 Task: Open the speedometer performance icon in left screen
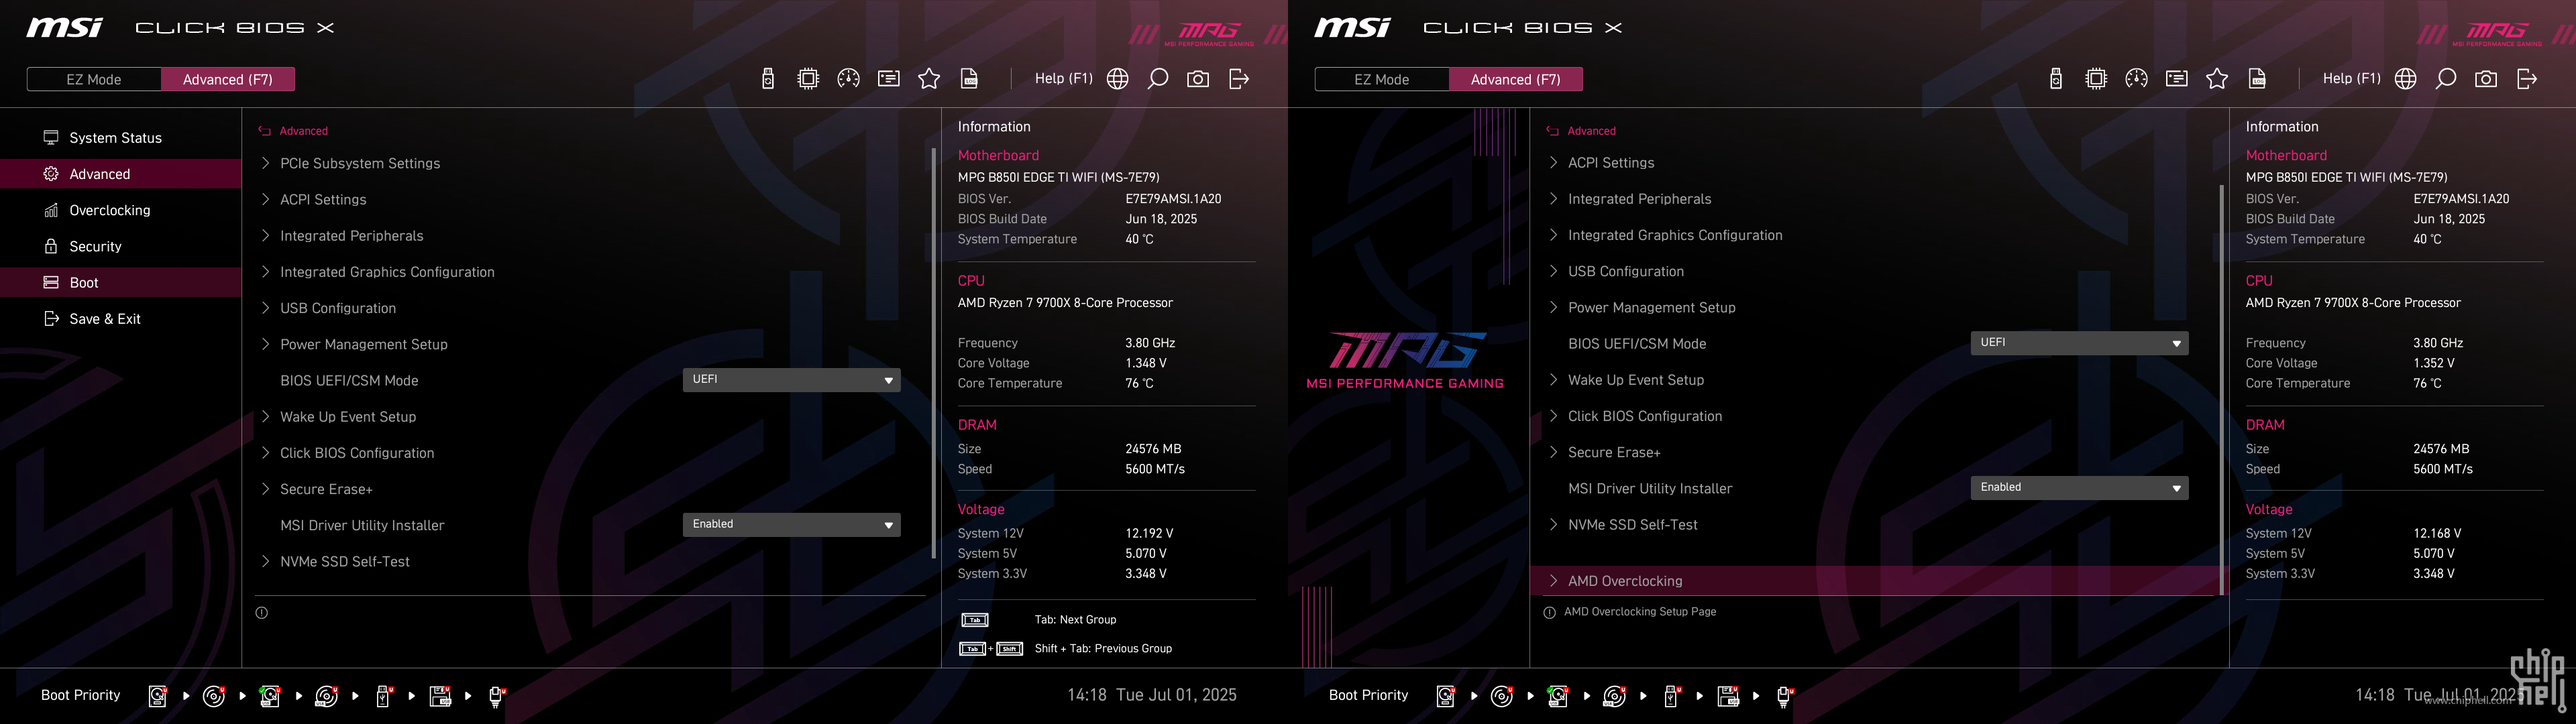[848, 79]
